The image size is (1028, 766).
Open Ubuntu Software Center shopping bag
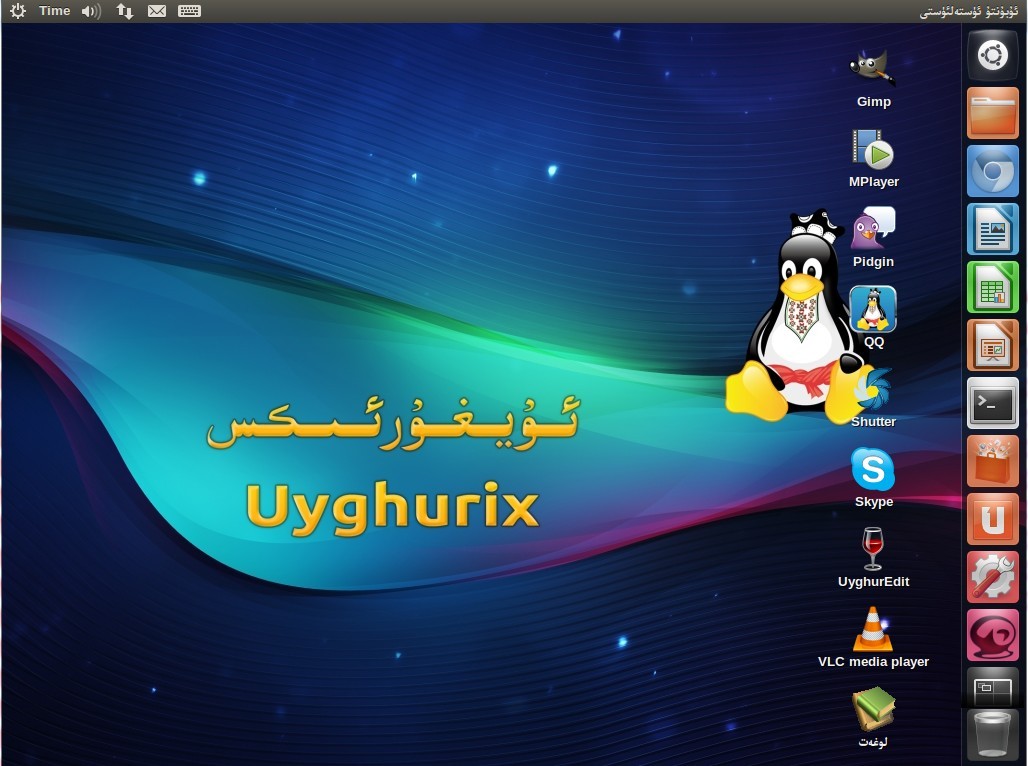[993, 460]
